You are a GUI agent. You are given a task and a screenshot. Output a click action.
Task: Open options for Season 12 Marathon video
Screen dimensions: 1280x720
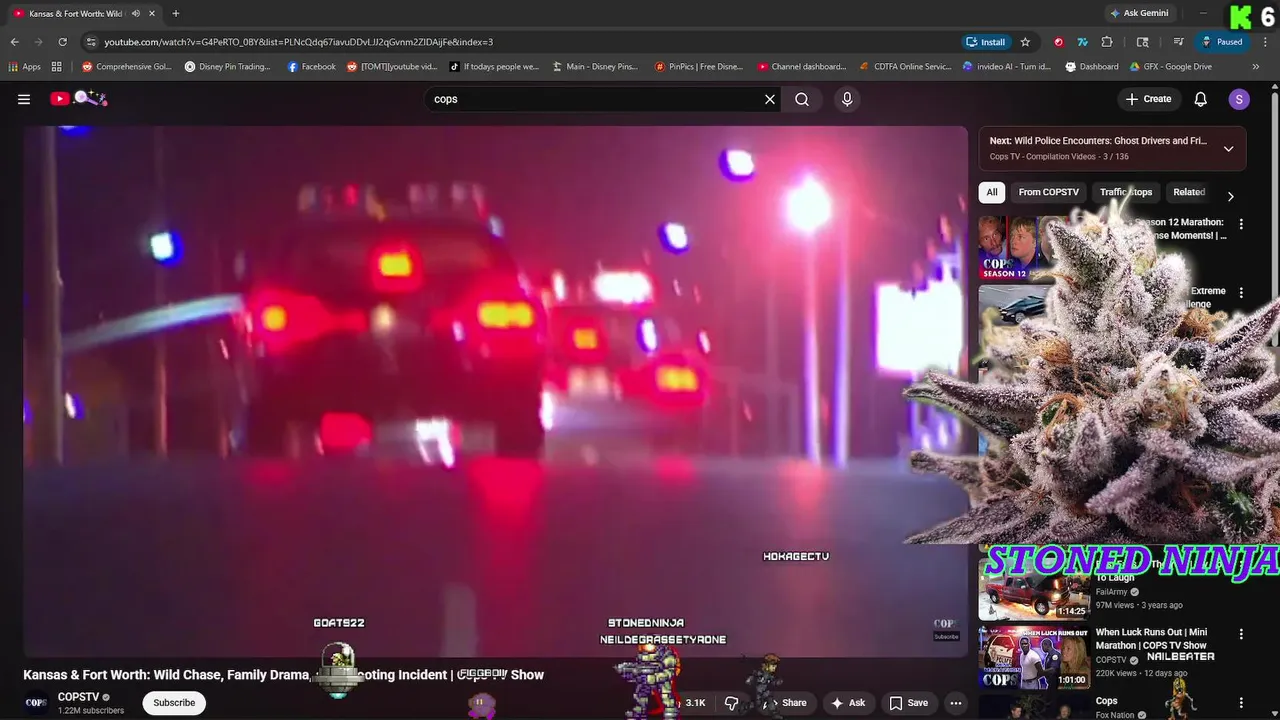click(1241, 224)
